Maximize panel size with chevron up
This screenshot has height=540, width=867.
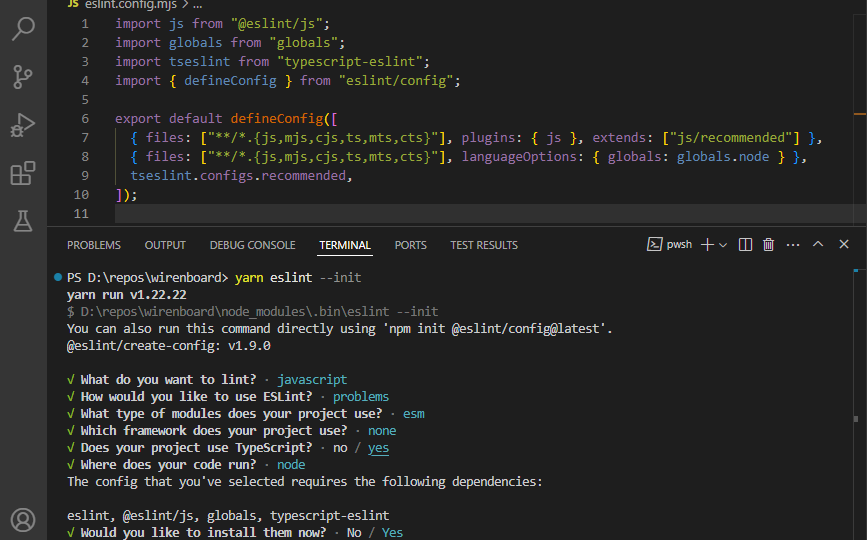(x=818, y=244)
